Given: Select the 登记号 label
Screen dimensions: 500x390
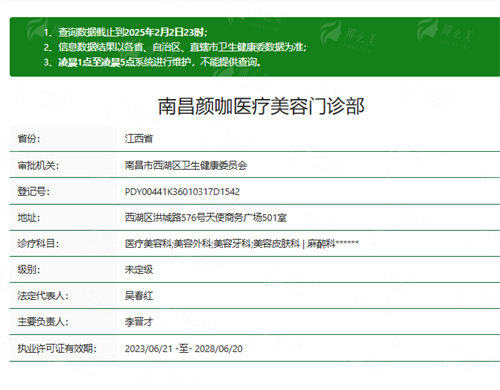Looking at the screenshot, I should [33, 191].
